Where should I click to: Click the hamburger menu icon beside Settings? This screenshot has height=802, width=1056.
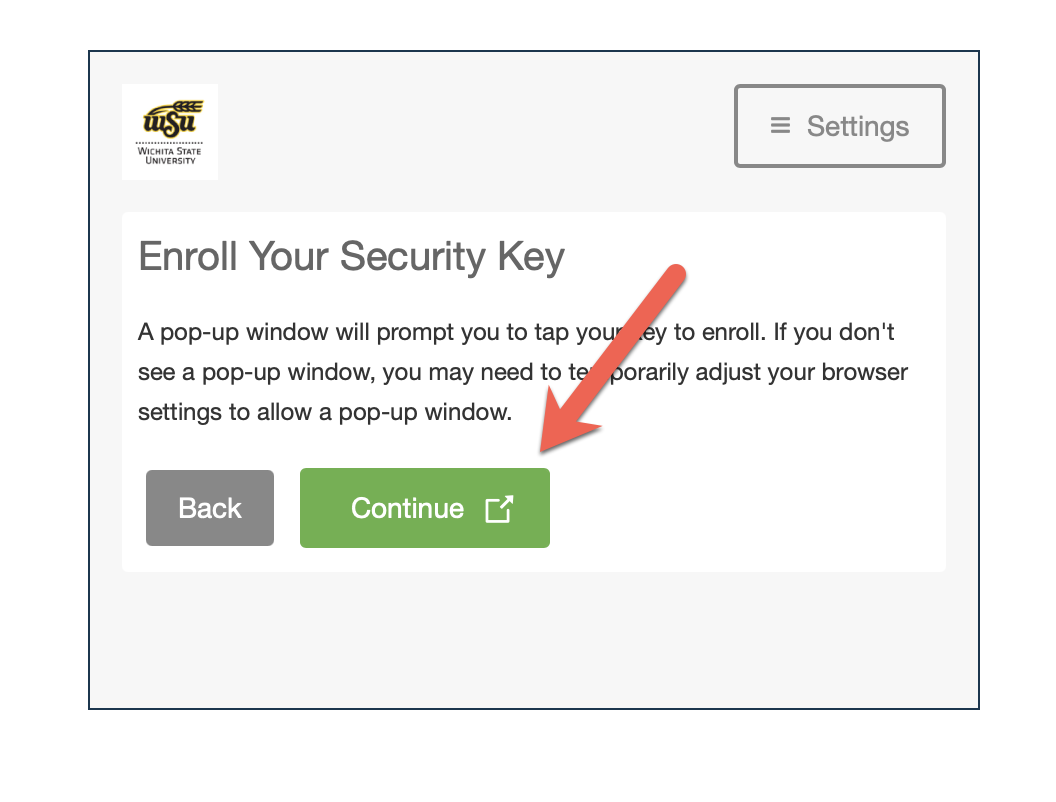coord(780,125)
